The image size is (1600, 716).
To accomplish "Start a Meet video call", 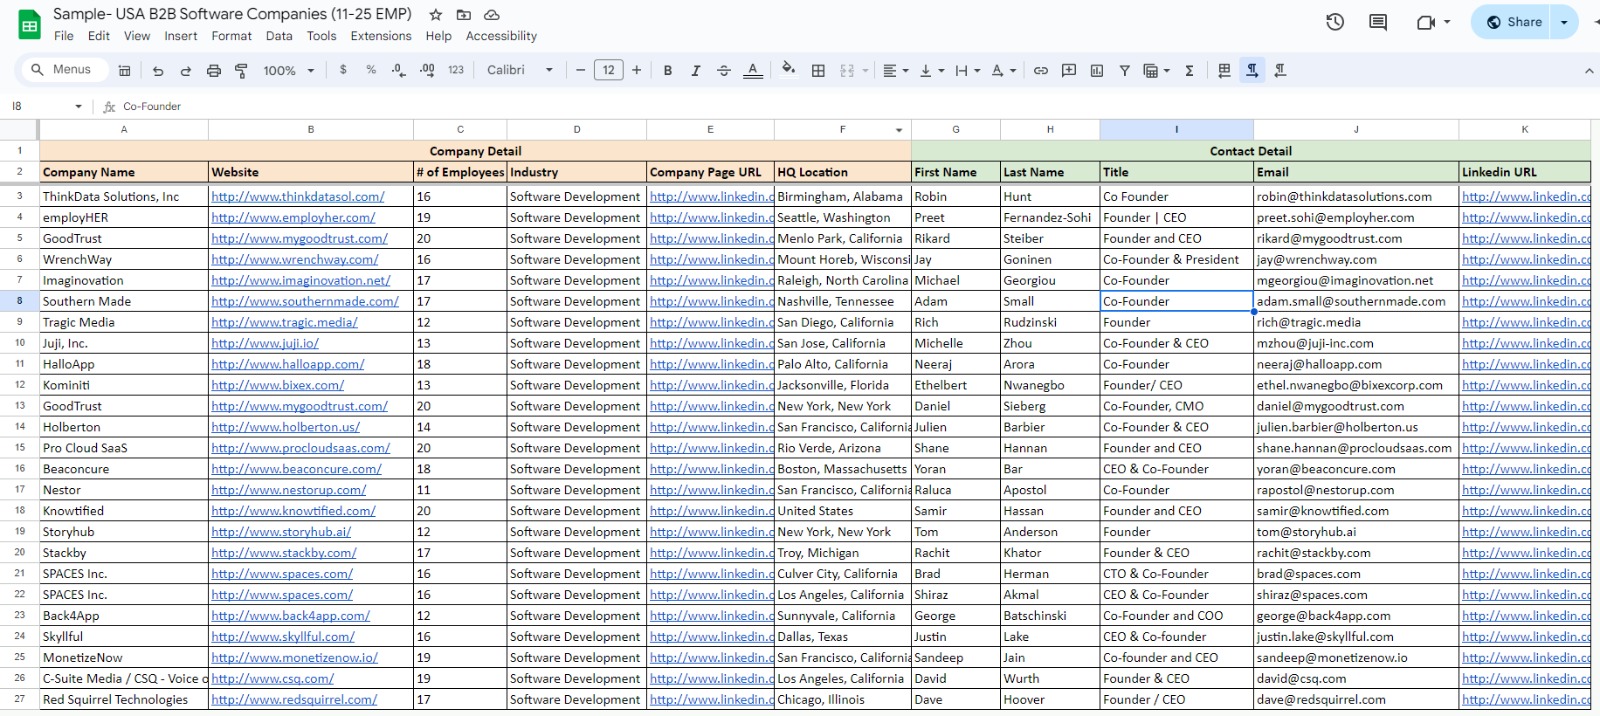I will pyautogui.click(x=1425, y=22).
